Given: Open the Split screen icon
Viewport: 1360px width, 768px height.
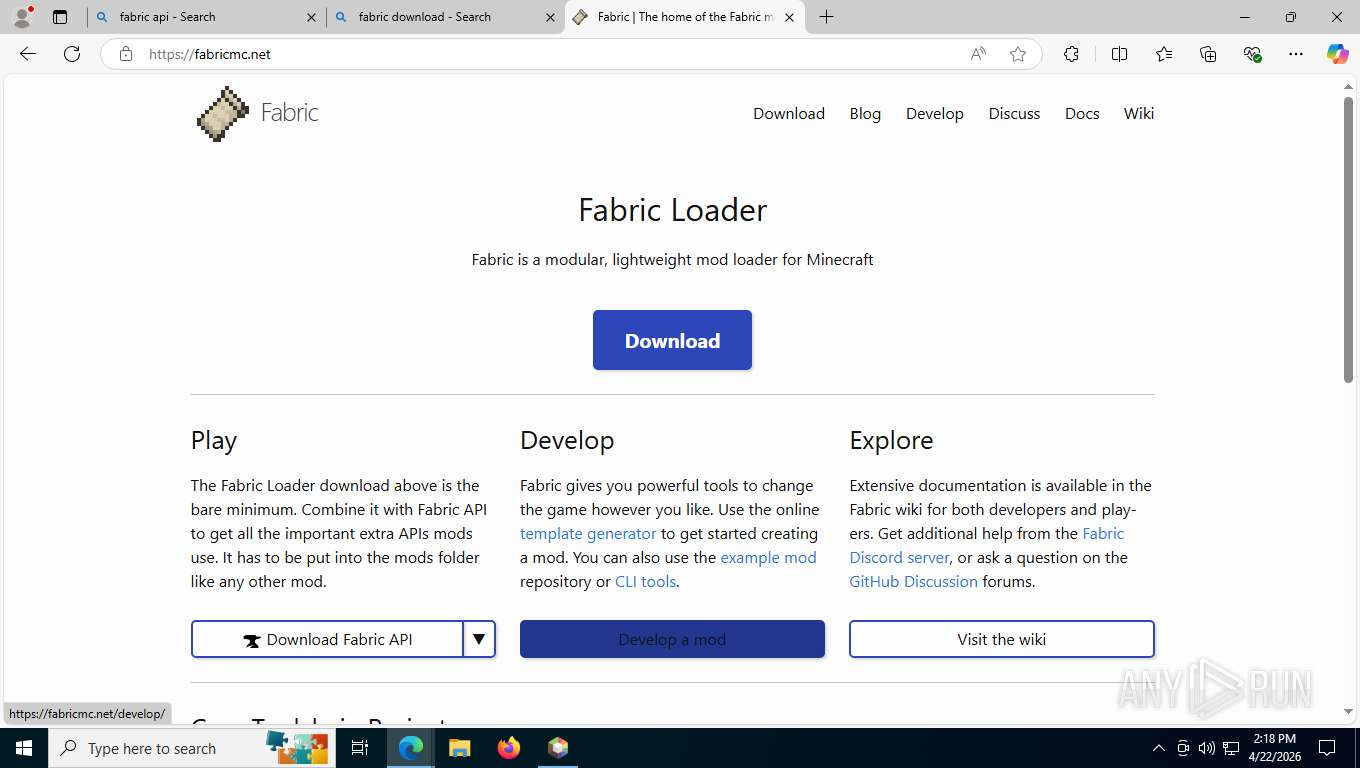Looking at the screenshot, I should [1119, 54].
